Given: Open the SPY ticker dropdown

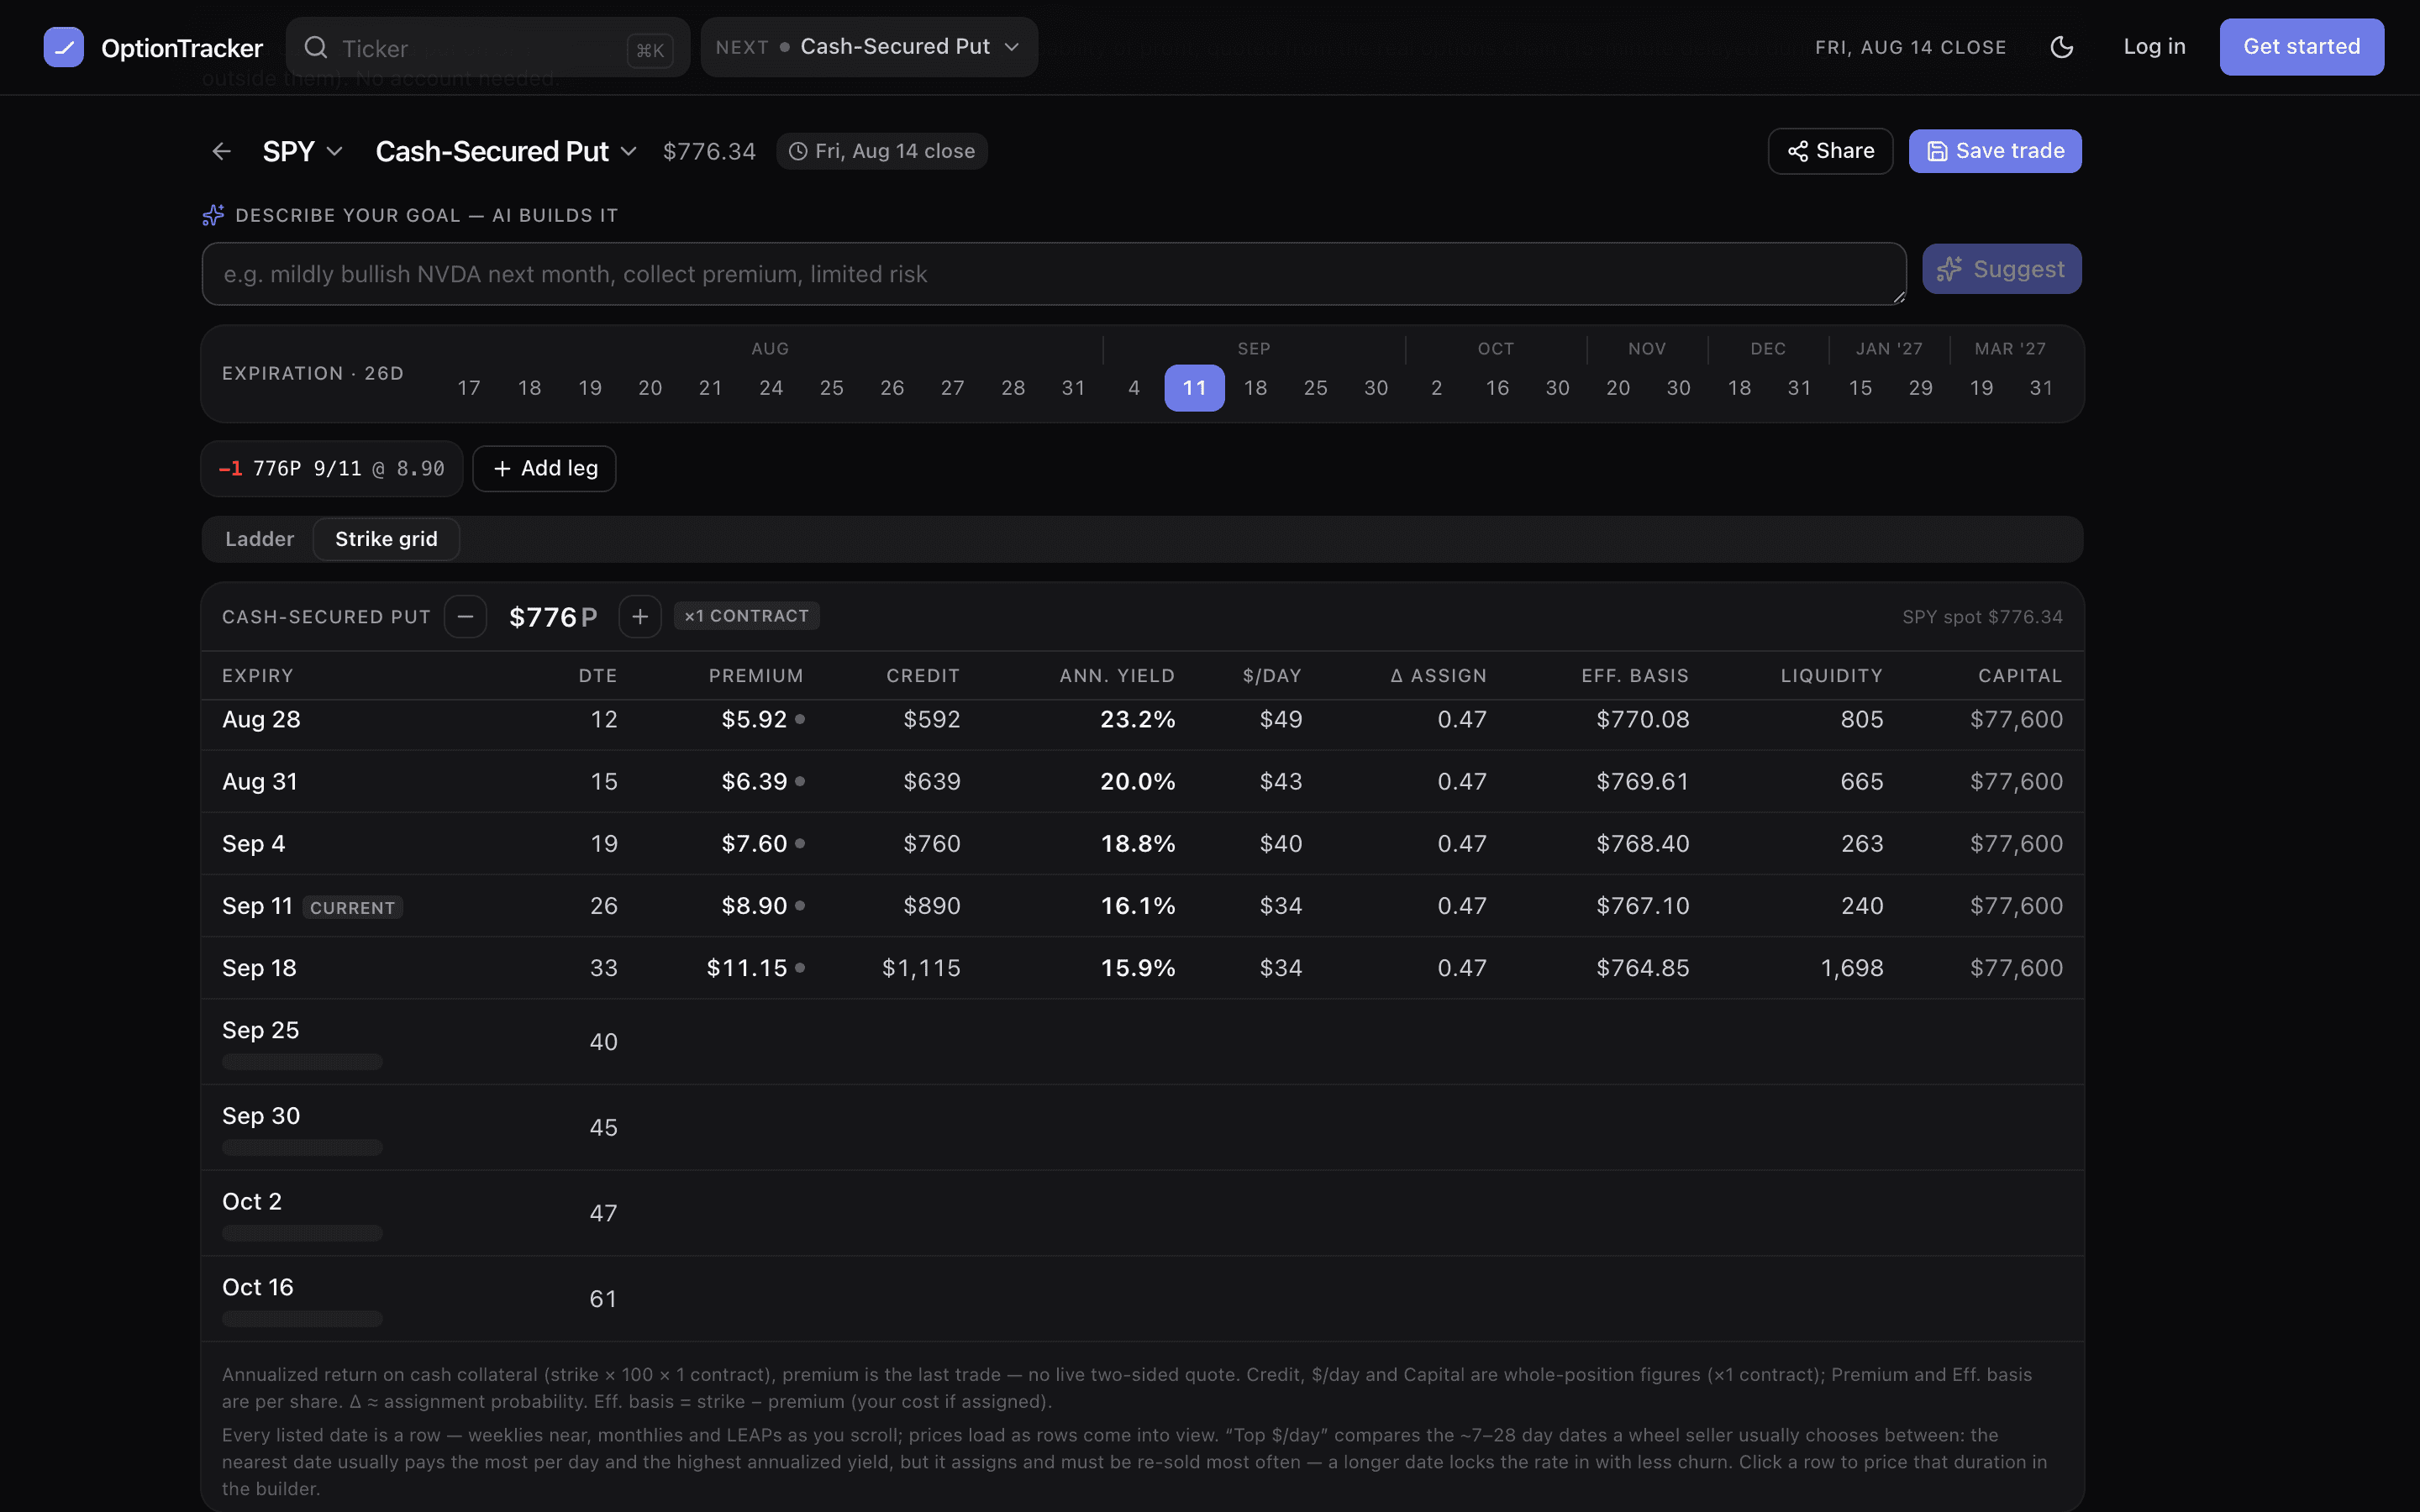Looking at the screenshot, I should pos(302,151).
